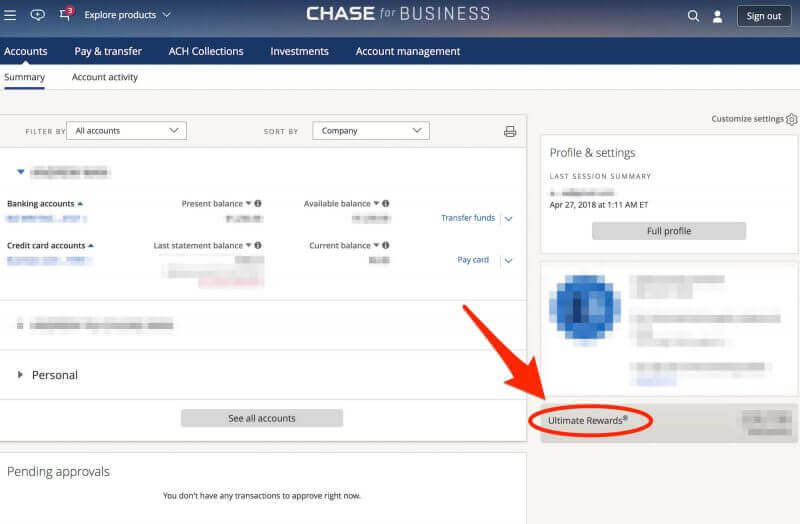Click the search magnifier icon
Image resolution: width=800 pixels, height=524 pixels.
[693, 16]
